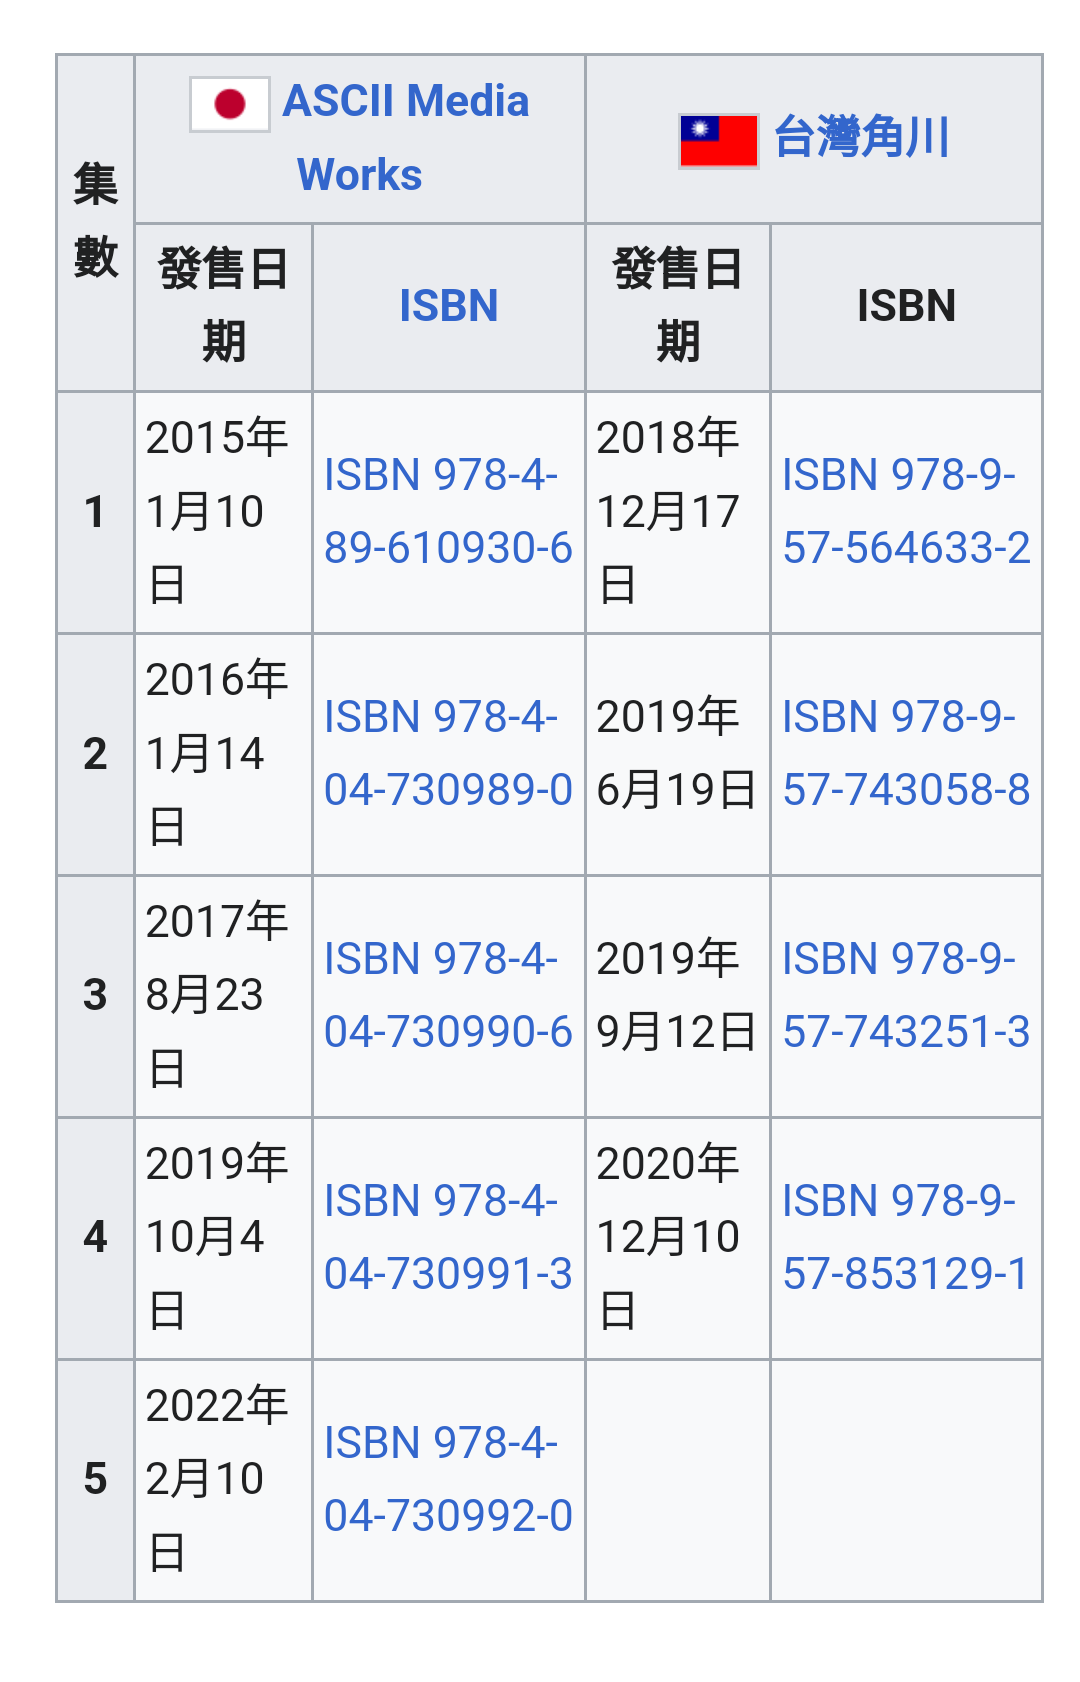Click the volume 5 row number cell
Image resolution: width=1080 pixels, height=1682 pixels.
pyautogui.click(x=96, y=1480)
